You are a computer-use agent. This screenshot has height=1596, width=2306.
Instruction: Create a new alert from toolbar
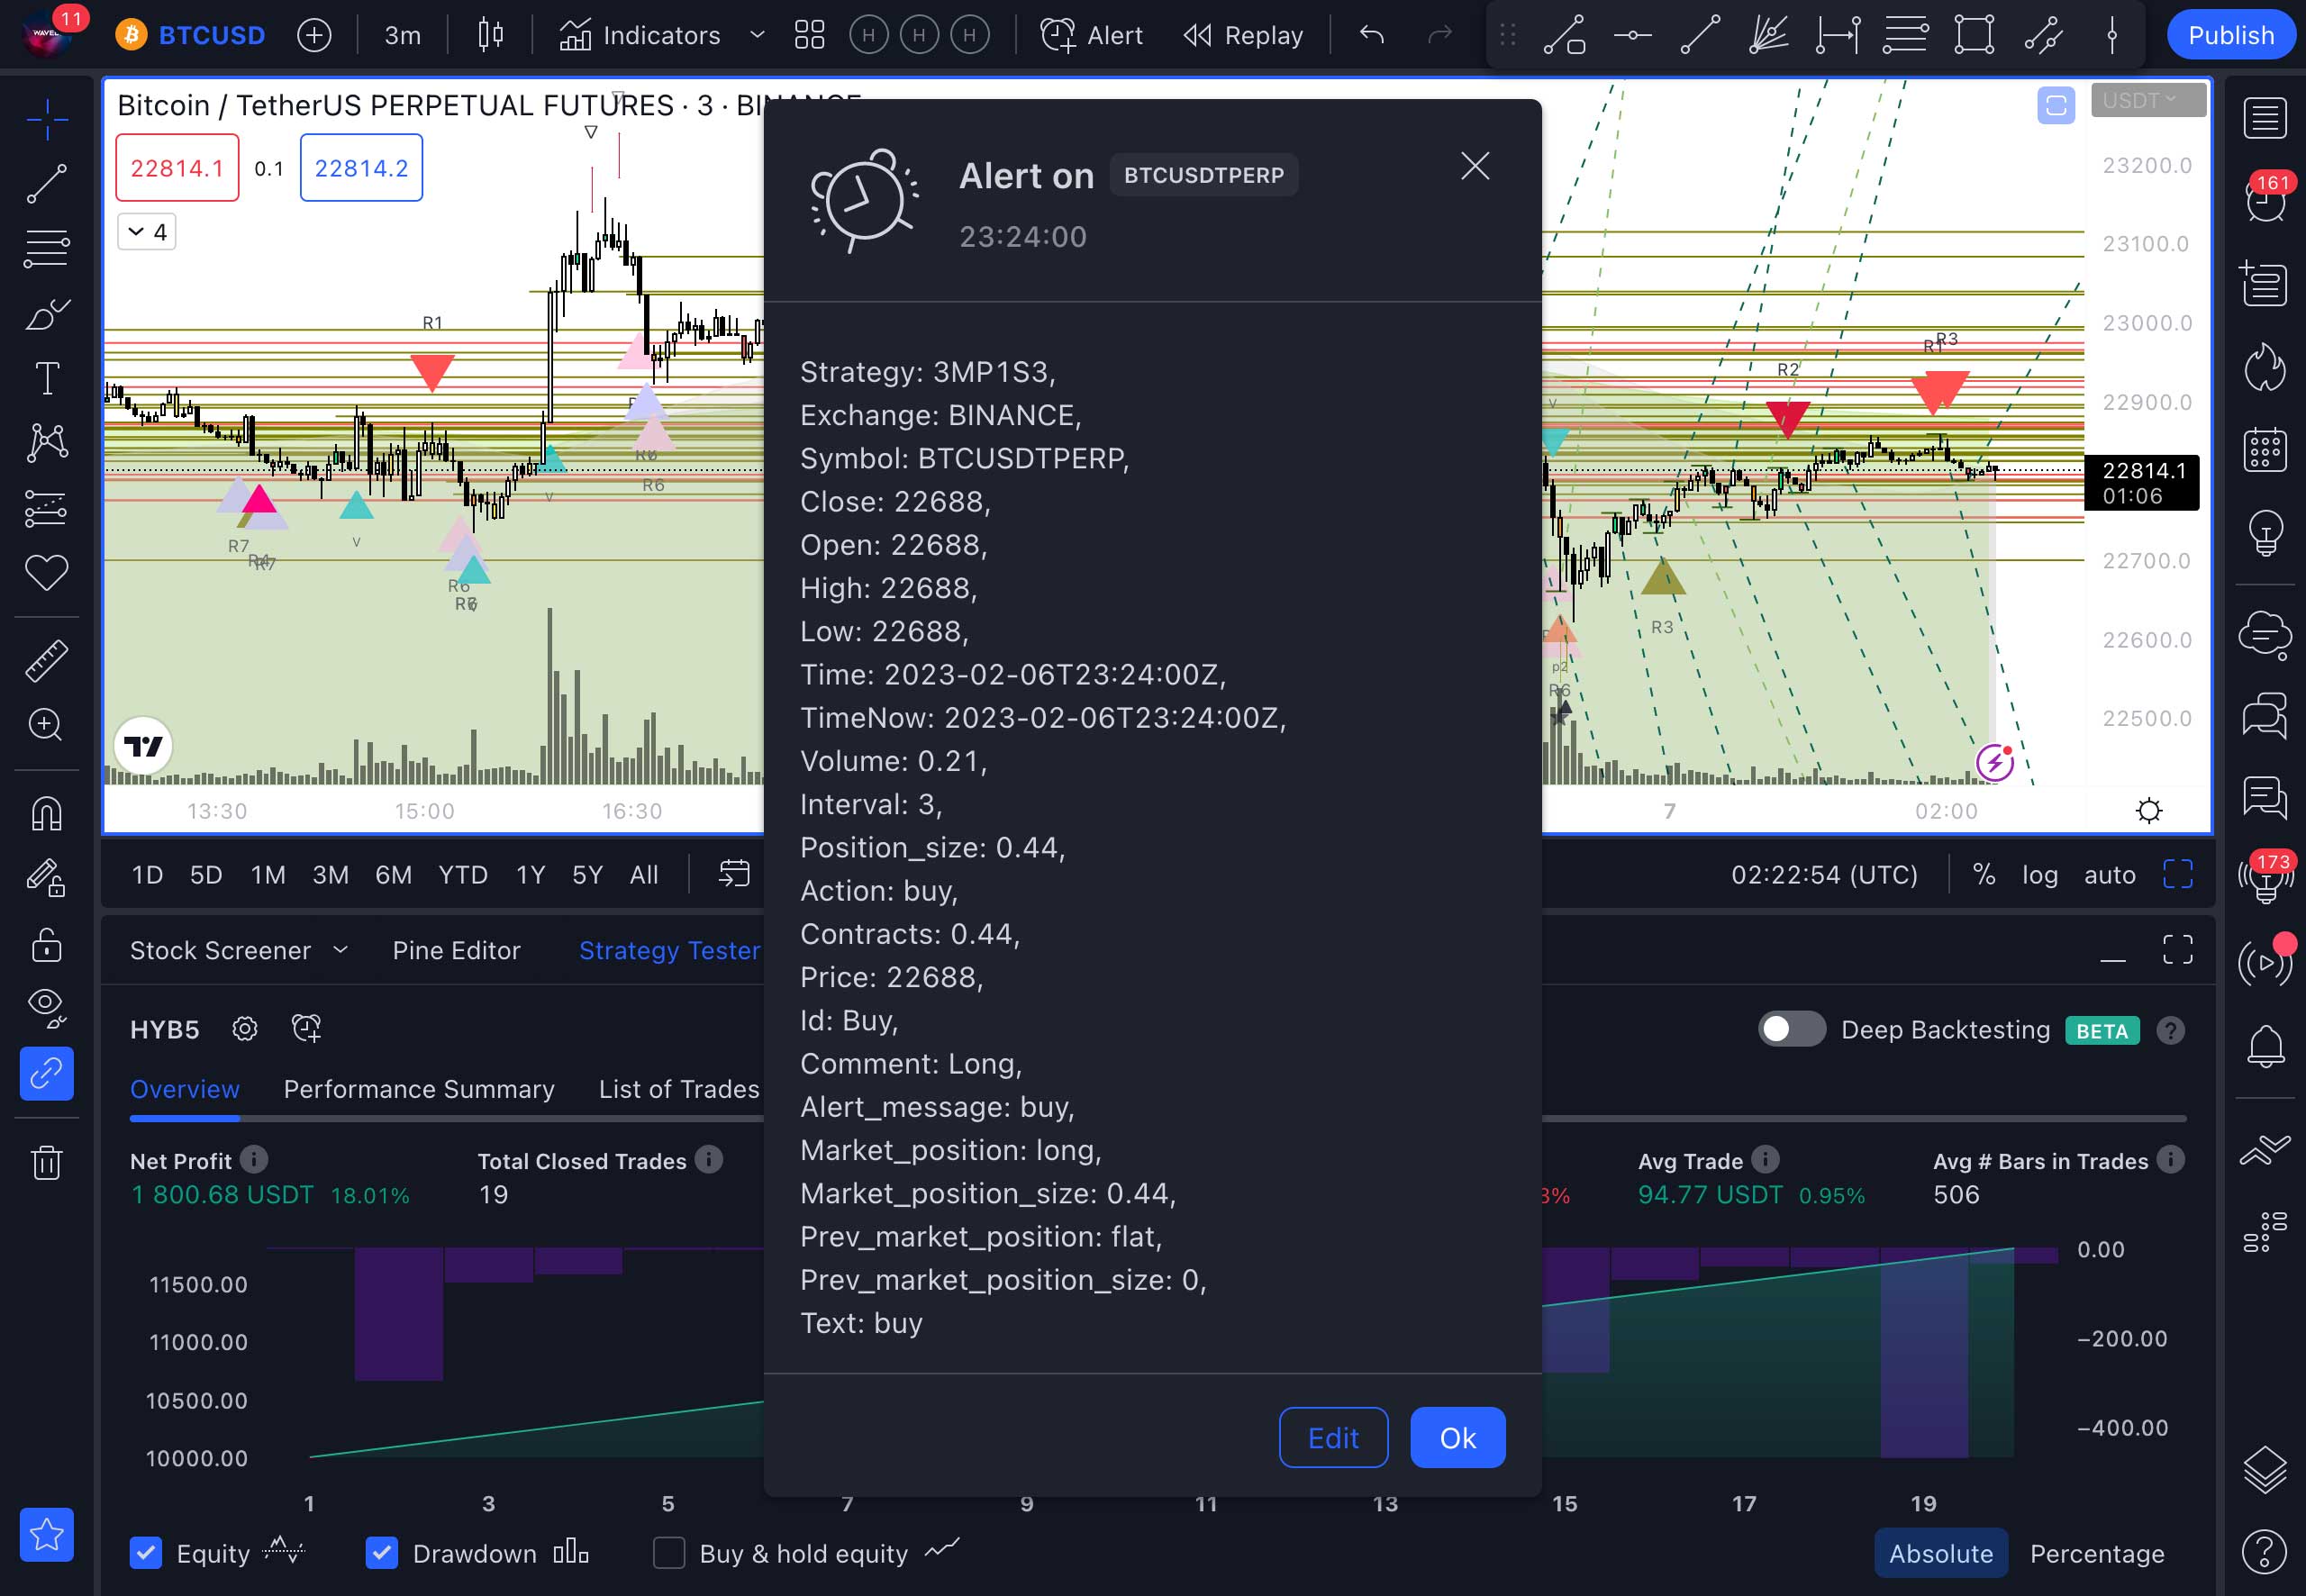coord(1091,35)
